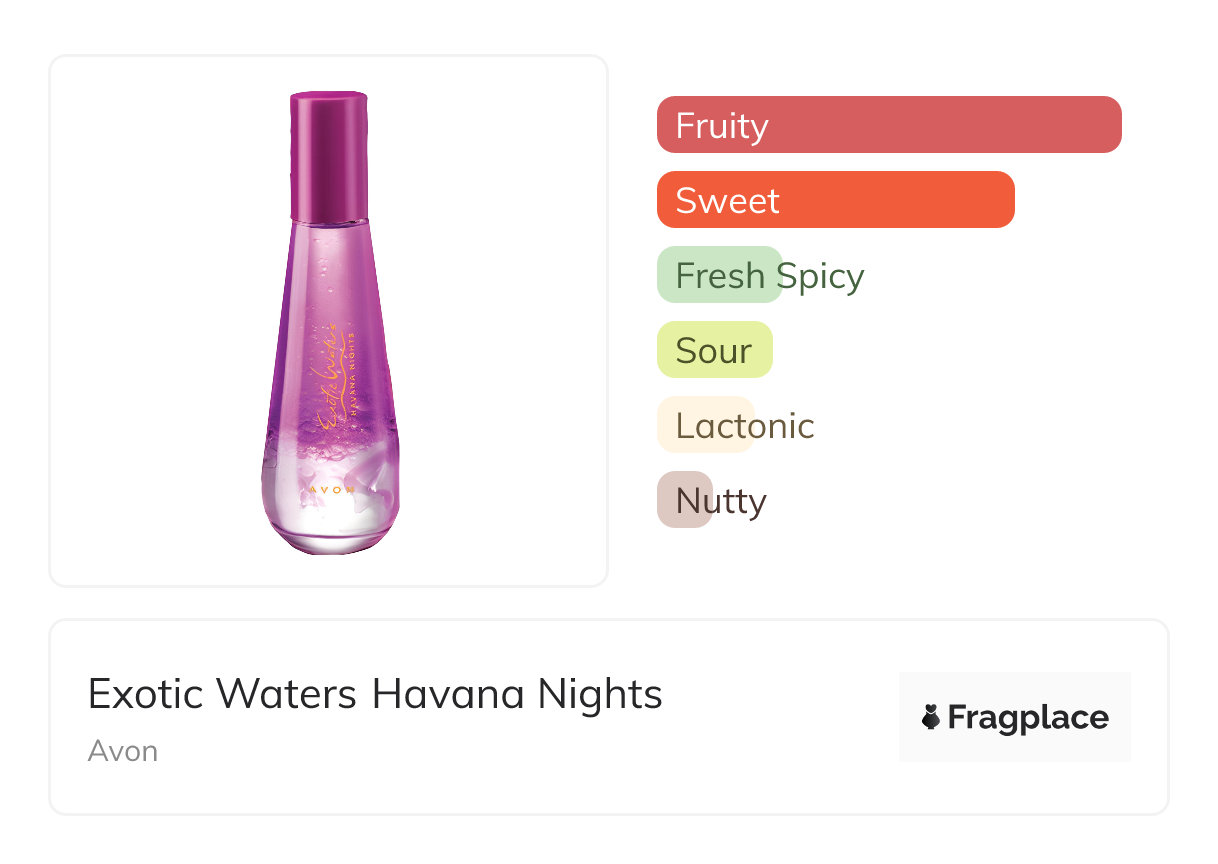Image resolution: width=1218 pixels, height=864 pixels.
Task: Click the AVON lettering on the bottle
Action: (332, 490)
